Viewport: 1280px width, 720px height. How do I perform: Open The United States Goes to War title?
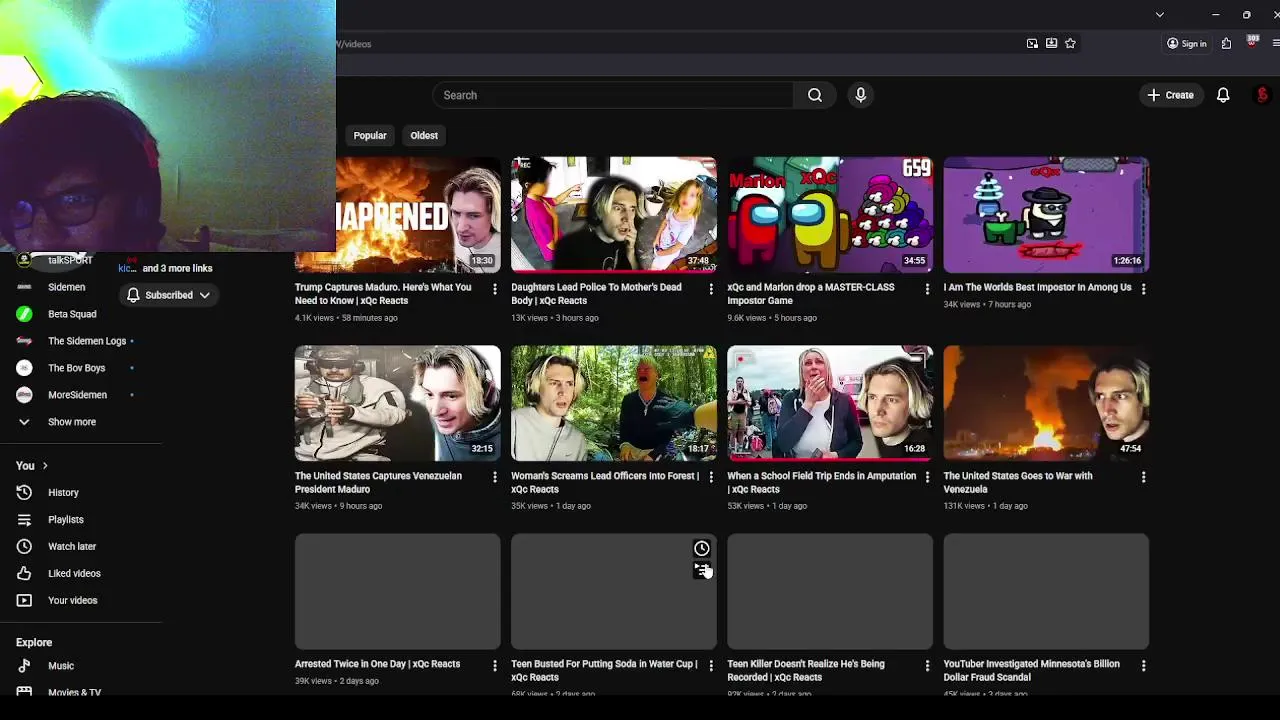(1017, 482)
